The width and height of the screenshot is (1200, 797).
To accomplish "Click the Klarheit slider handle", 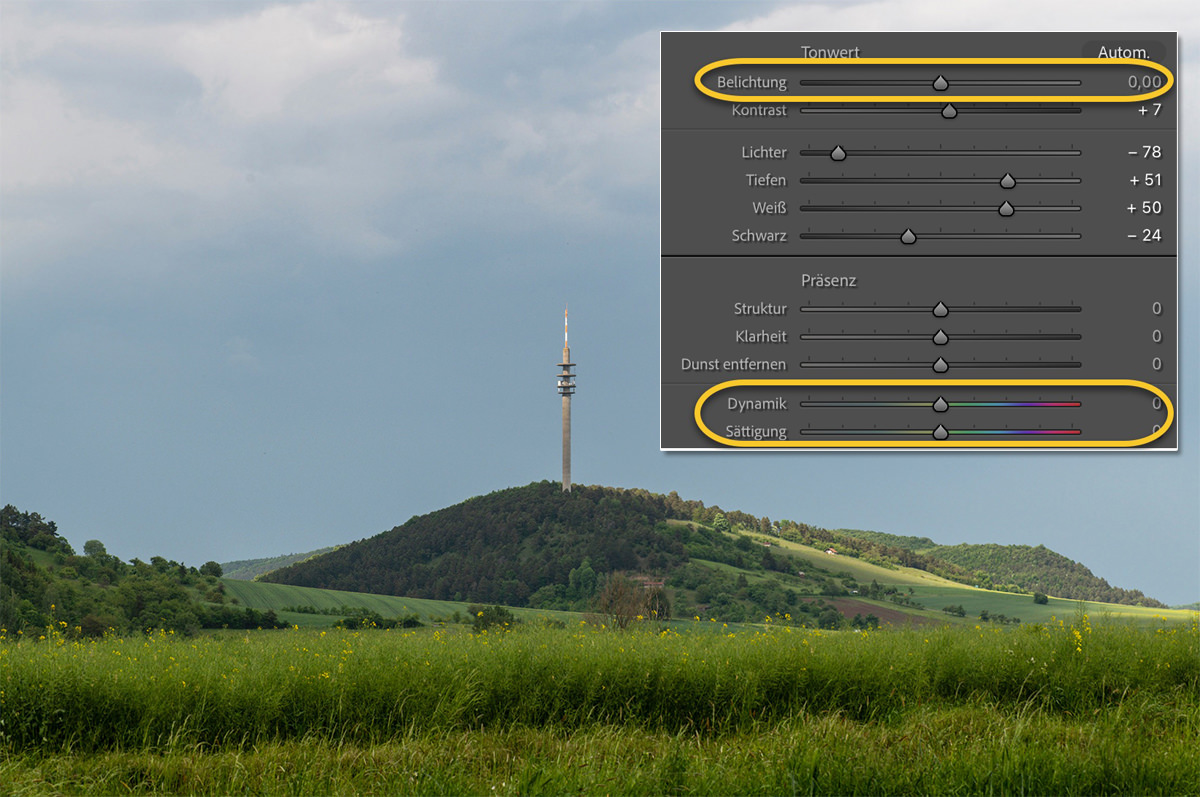I will 940,338.
